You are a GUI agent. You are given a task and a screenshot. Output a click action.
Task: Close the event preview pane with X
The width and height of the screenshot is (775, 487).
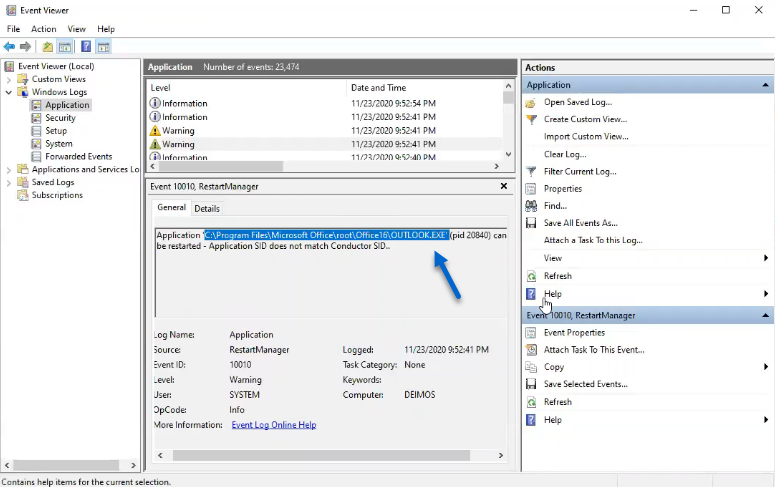click(504, 186)
